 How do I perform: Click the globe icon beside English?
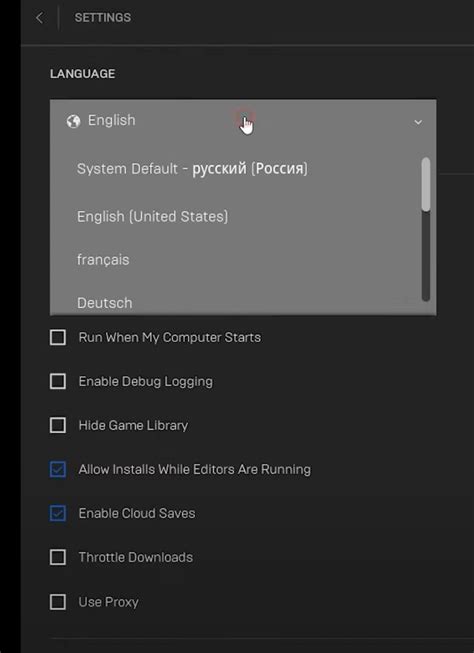(x=73, y=121)
